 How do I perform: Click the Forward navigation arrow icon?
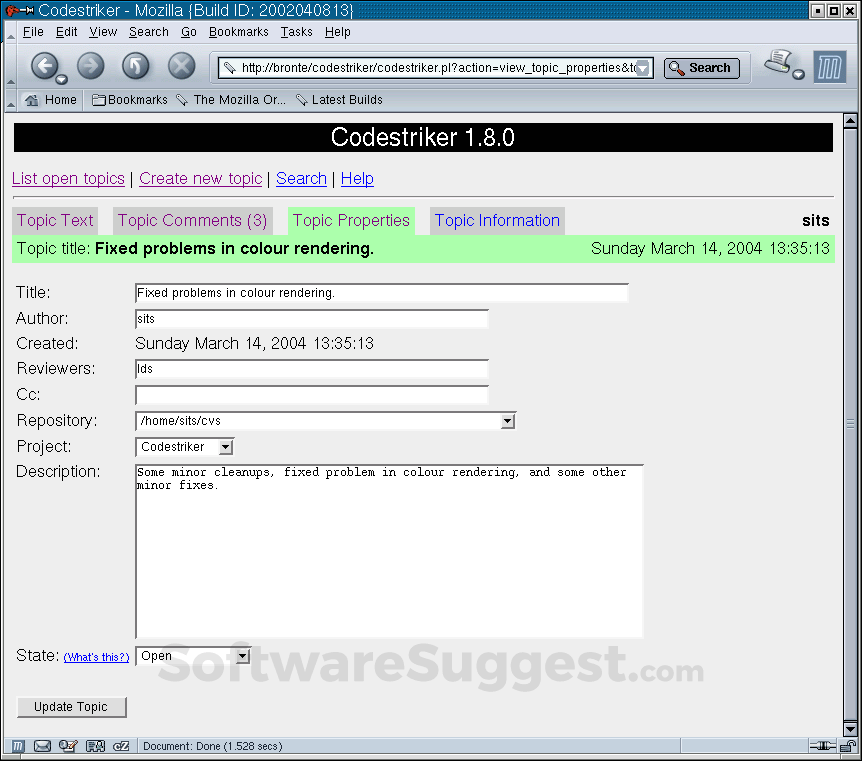point(90,67)
